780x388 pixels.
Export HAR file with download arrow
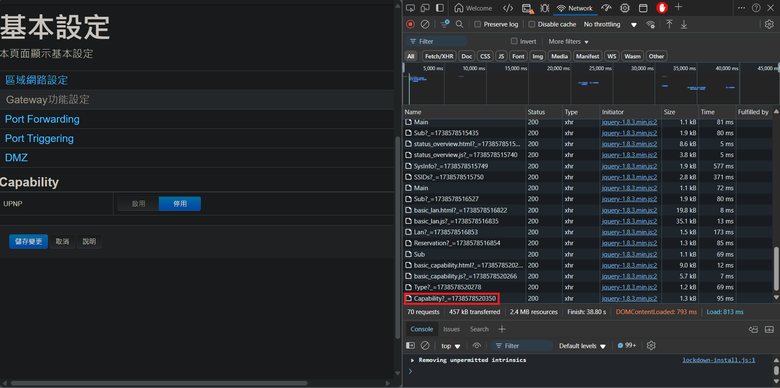tap(684, 24)
